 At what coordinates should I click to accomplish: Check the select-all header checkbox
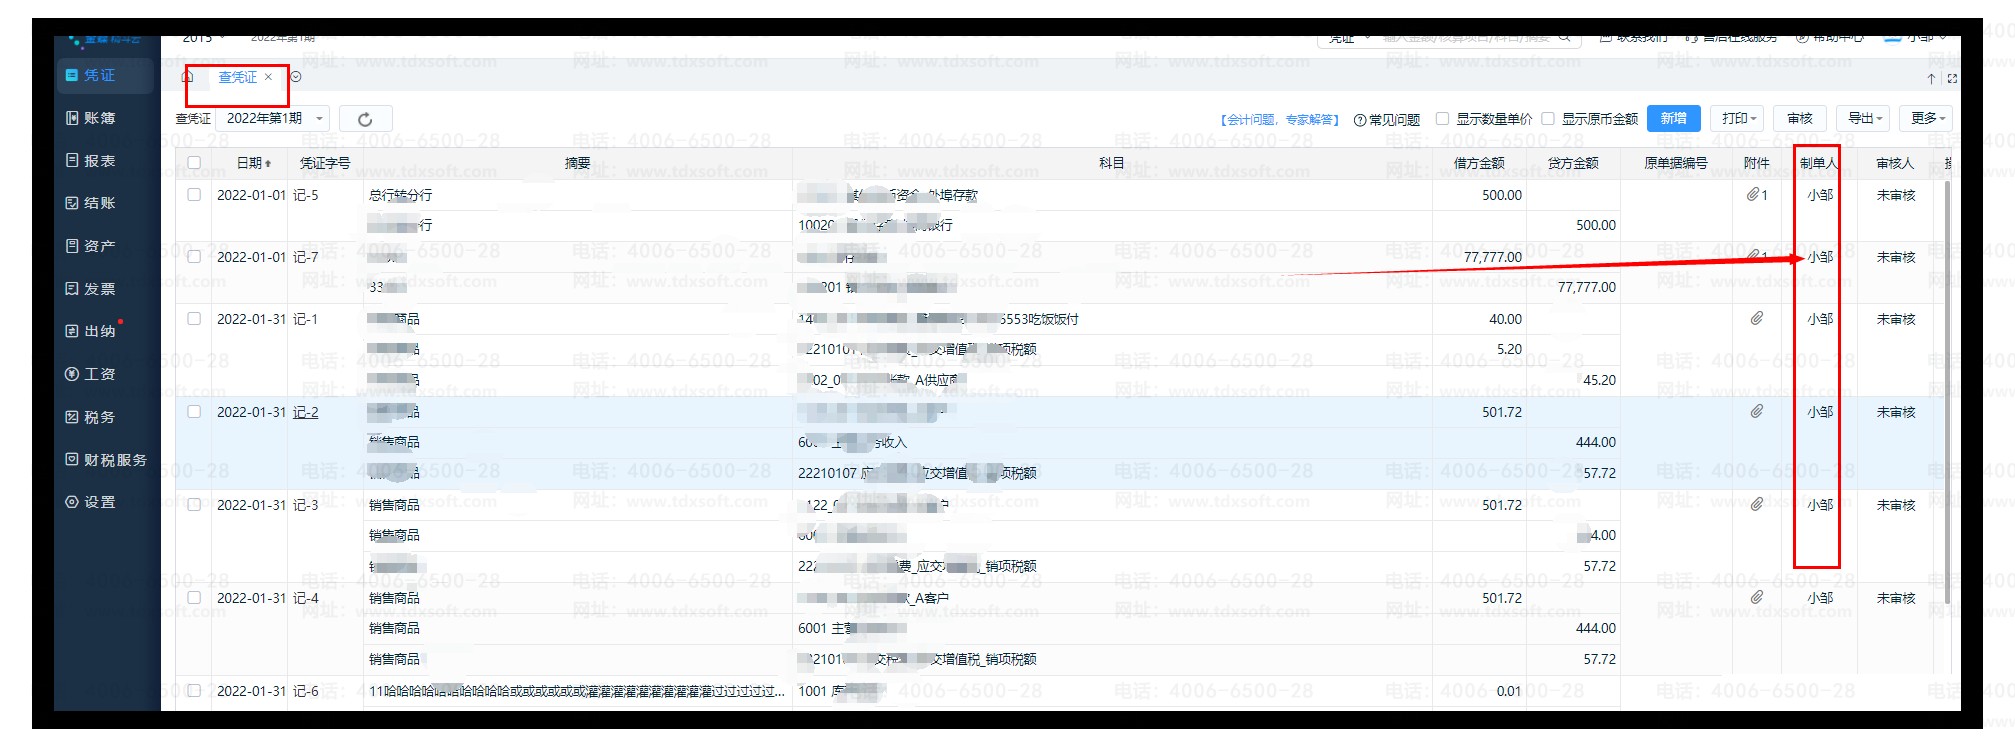pyautogui.click(x=194, y=163)
